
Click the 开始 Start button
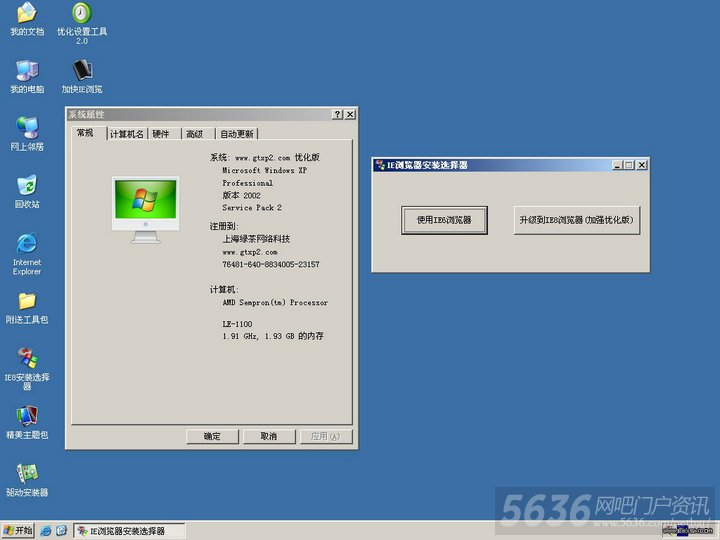17,531
